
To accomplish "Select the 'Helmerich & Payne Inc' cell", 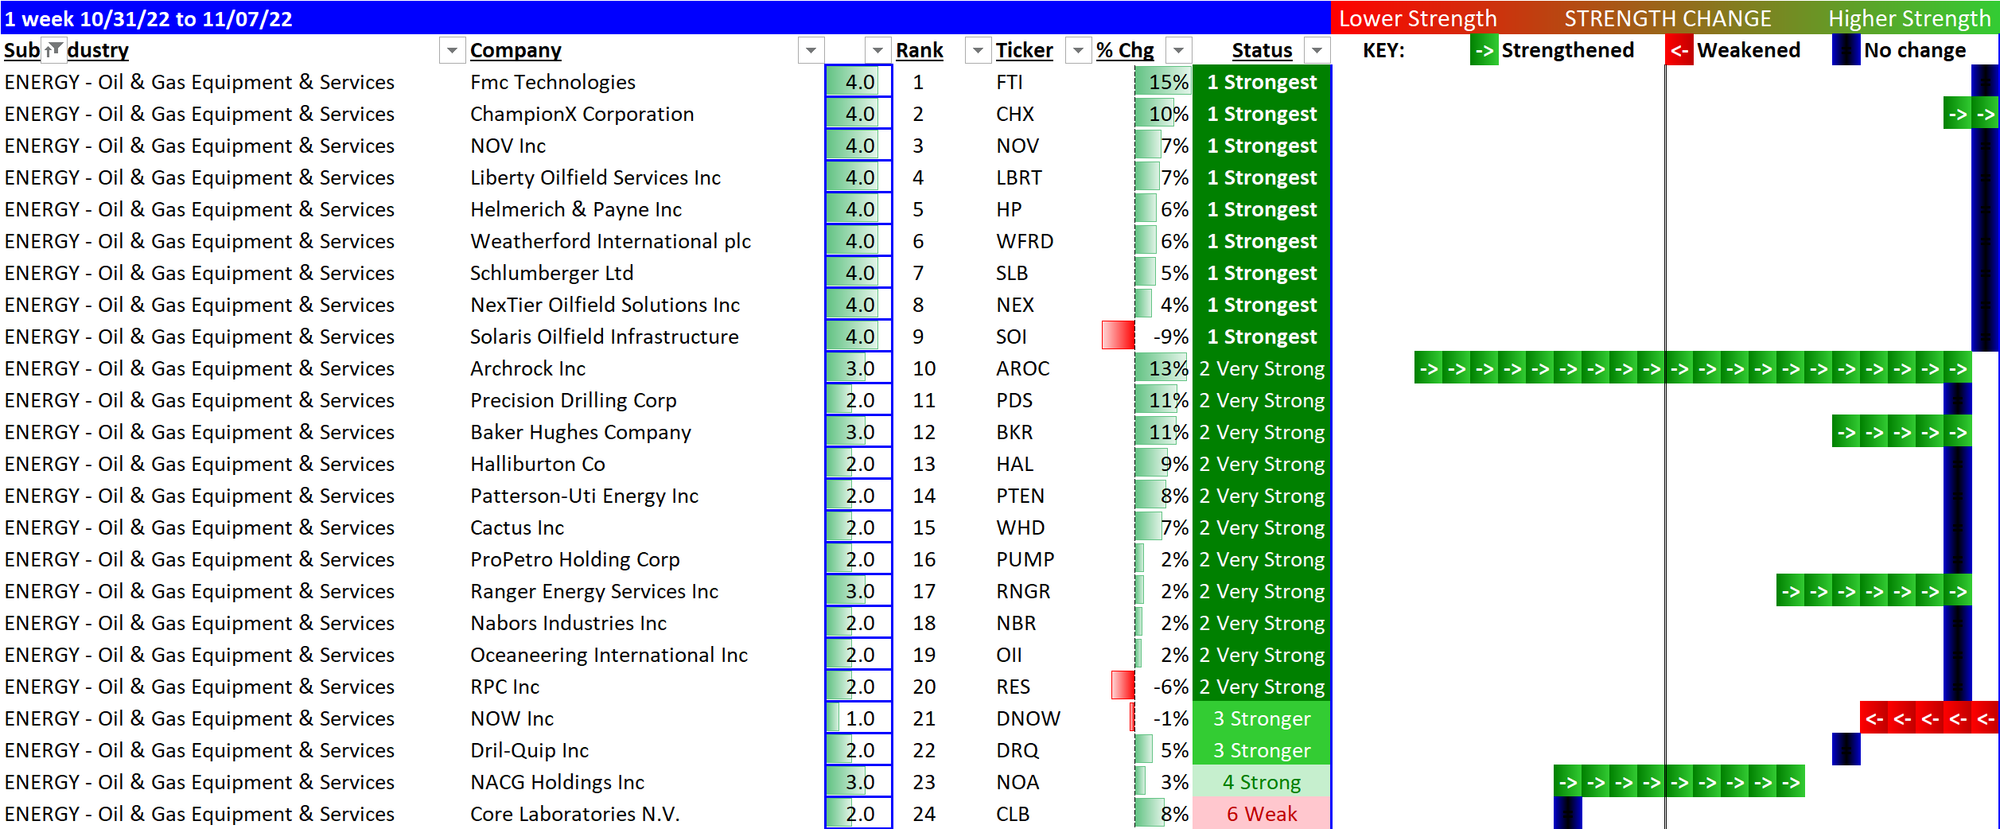I will (x=576, y=210).
